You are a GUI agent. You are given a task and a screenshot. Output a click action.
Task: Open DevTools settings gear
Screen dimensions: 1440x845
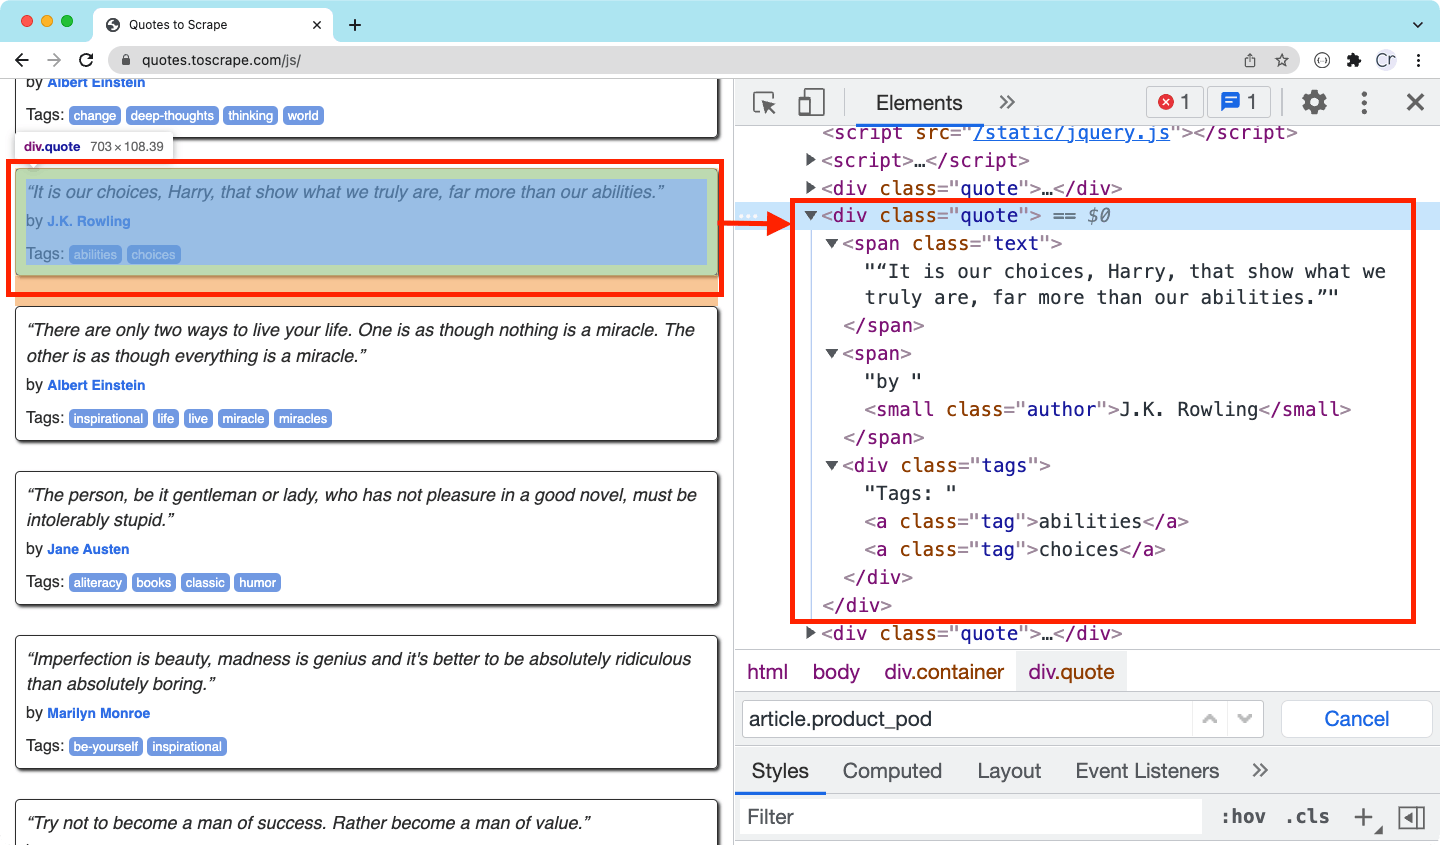[1314, 102]
